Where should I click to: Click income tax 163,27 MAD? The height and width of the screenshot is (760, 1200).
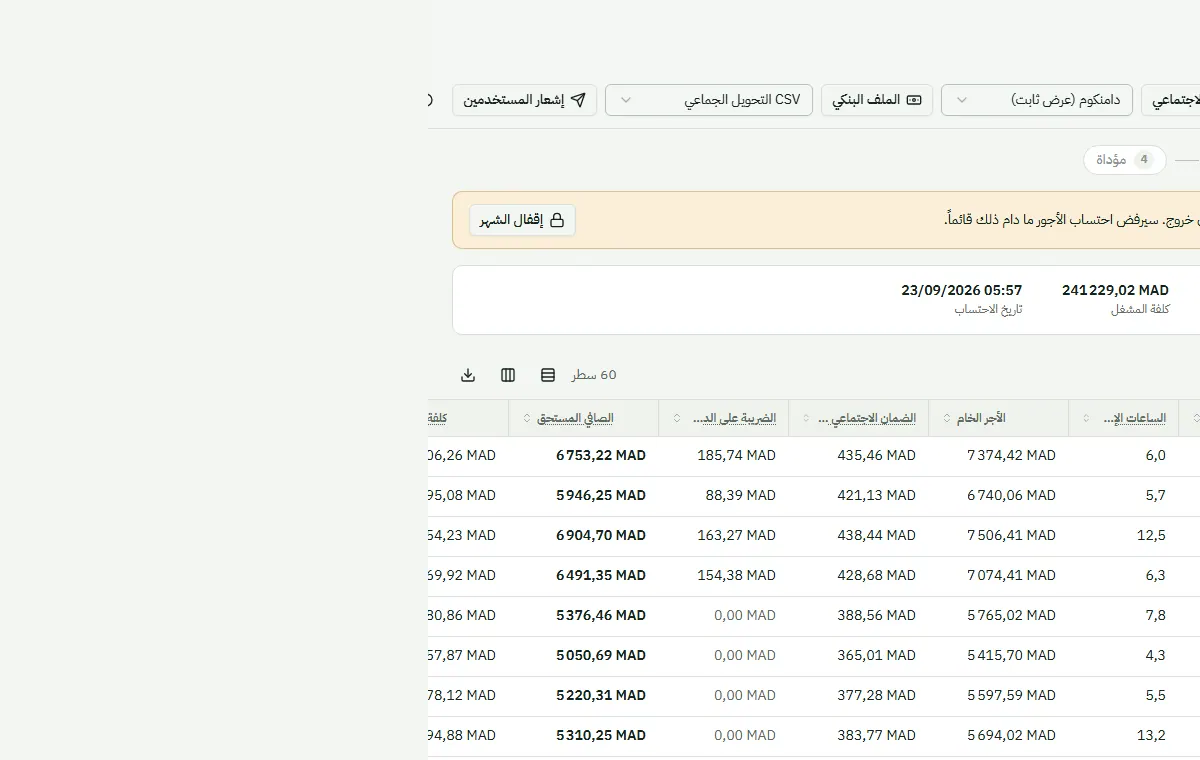click(x=736, y=535)
